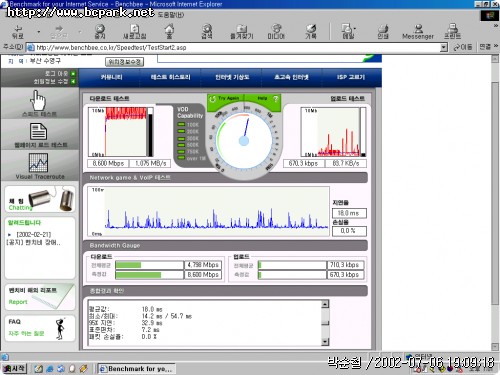The image size is (500, 375).
Task: Click the 1,075 MB/s download value
Action: [x=150, y=163]
